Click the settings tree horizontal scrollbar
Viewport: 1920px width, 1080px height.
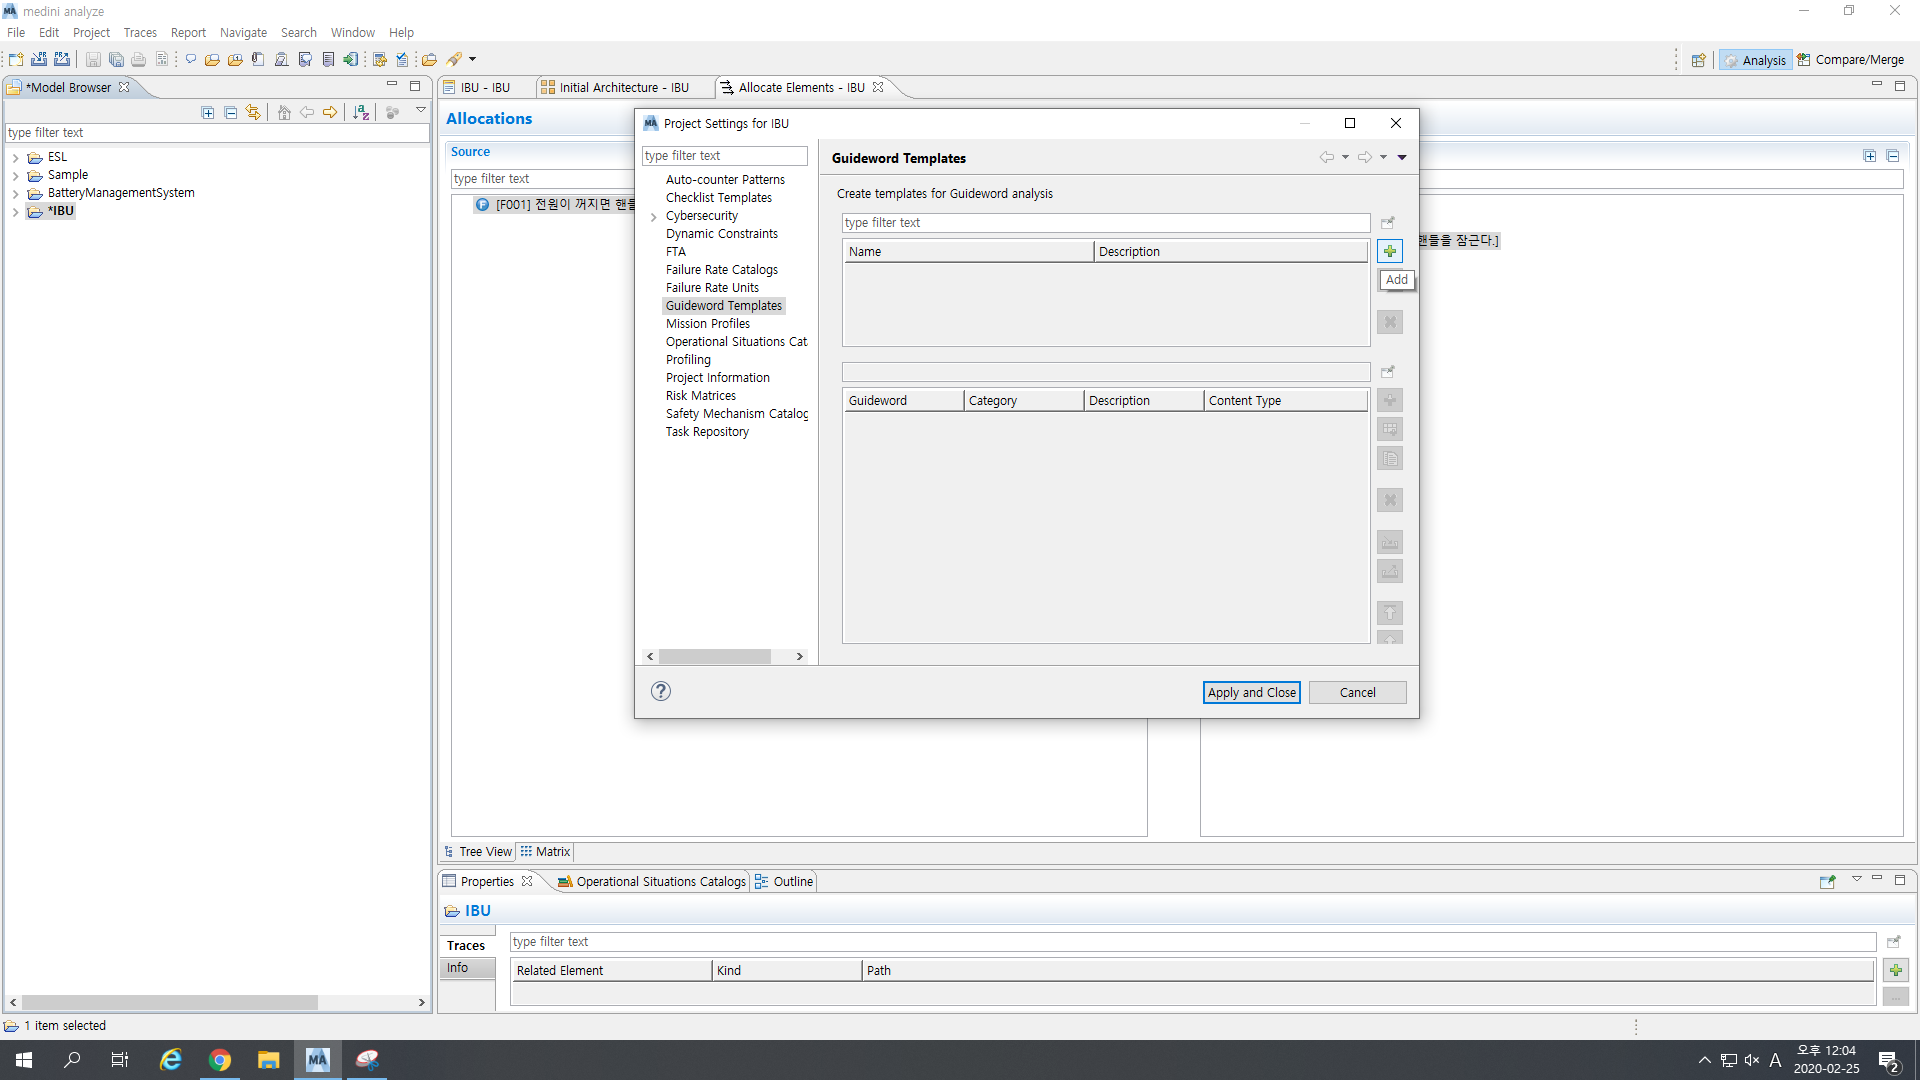715,656
